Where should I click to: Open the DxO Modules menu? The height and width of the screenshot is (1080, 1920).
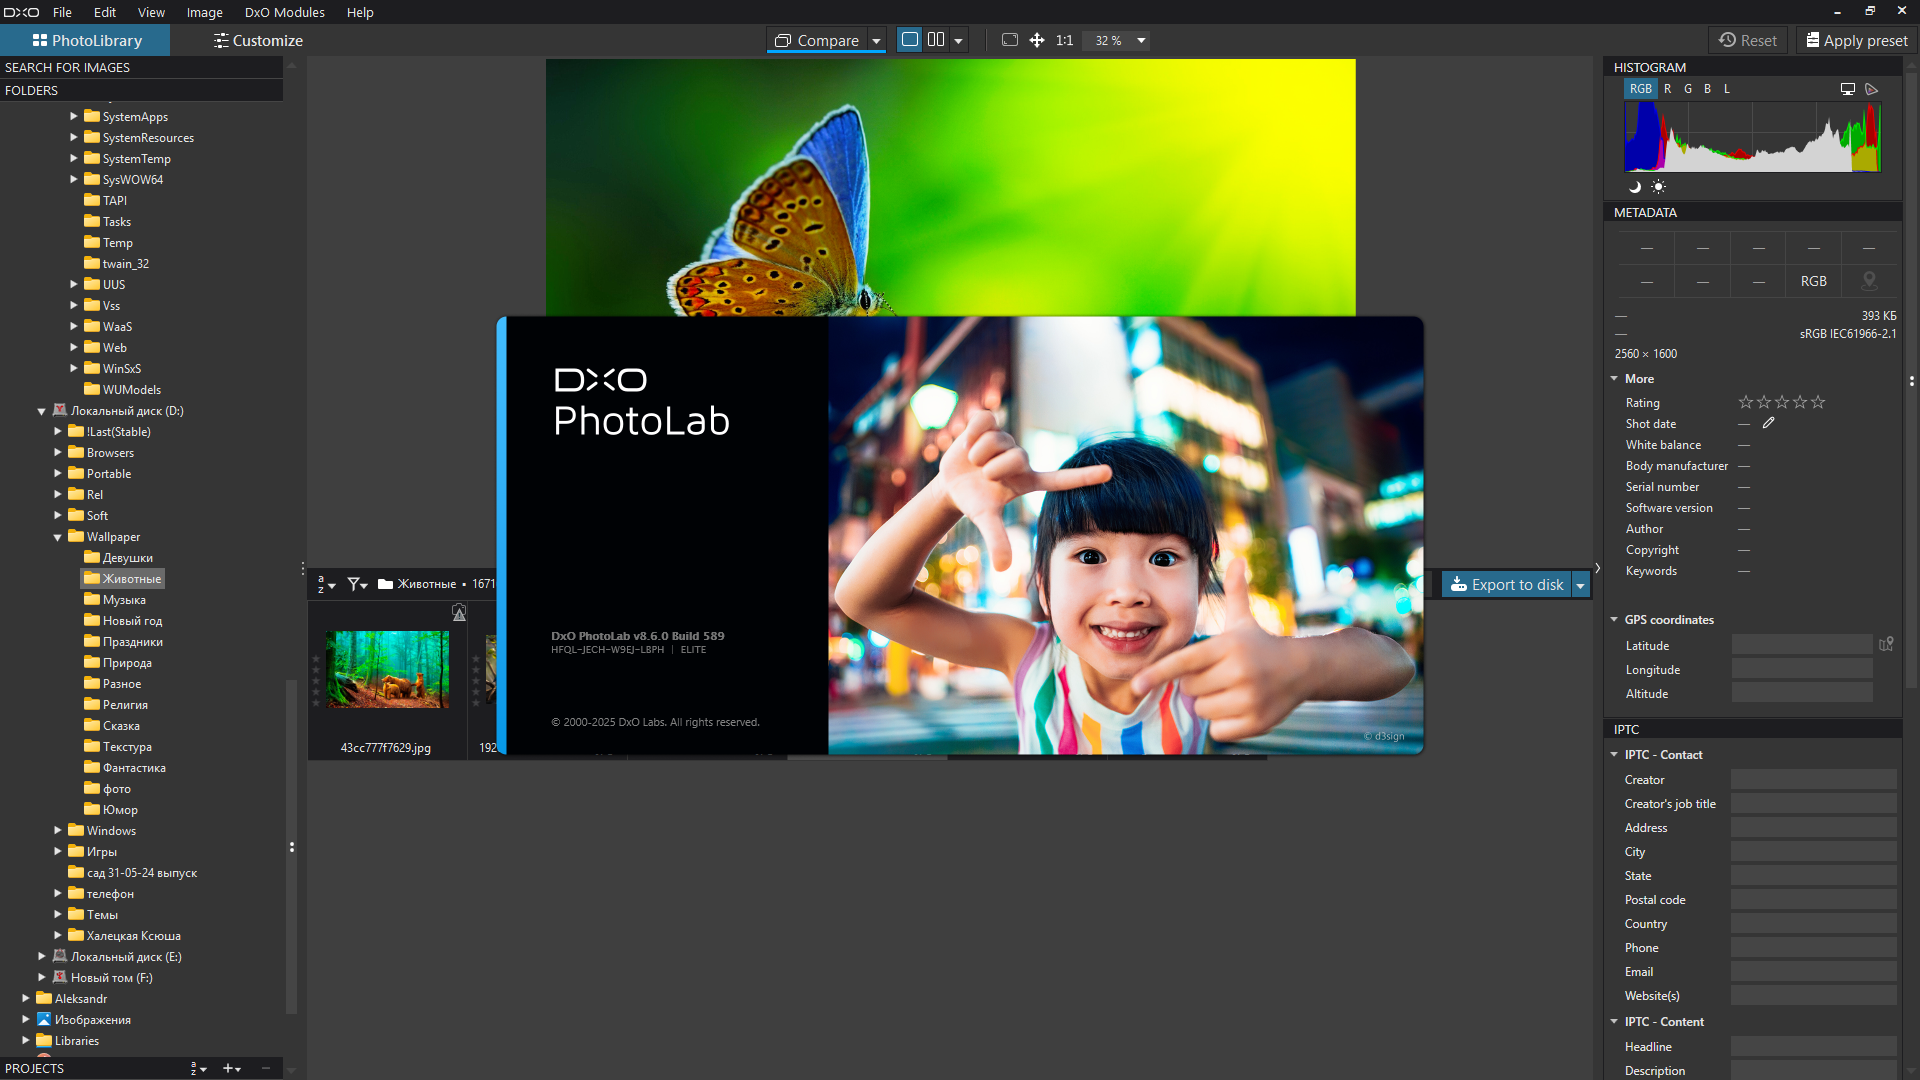pos(284,12)
